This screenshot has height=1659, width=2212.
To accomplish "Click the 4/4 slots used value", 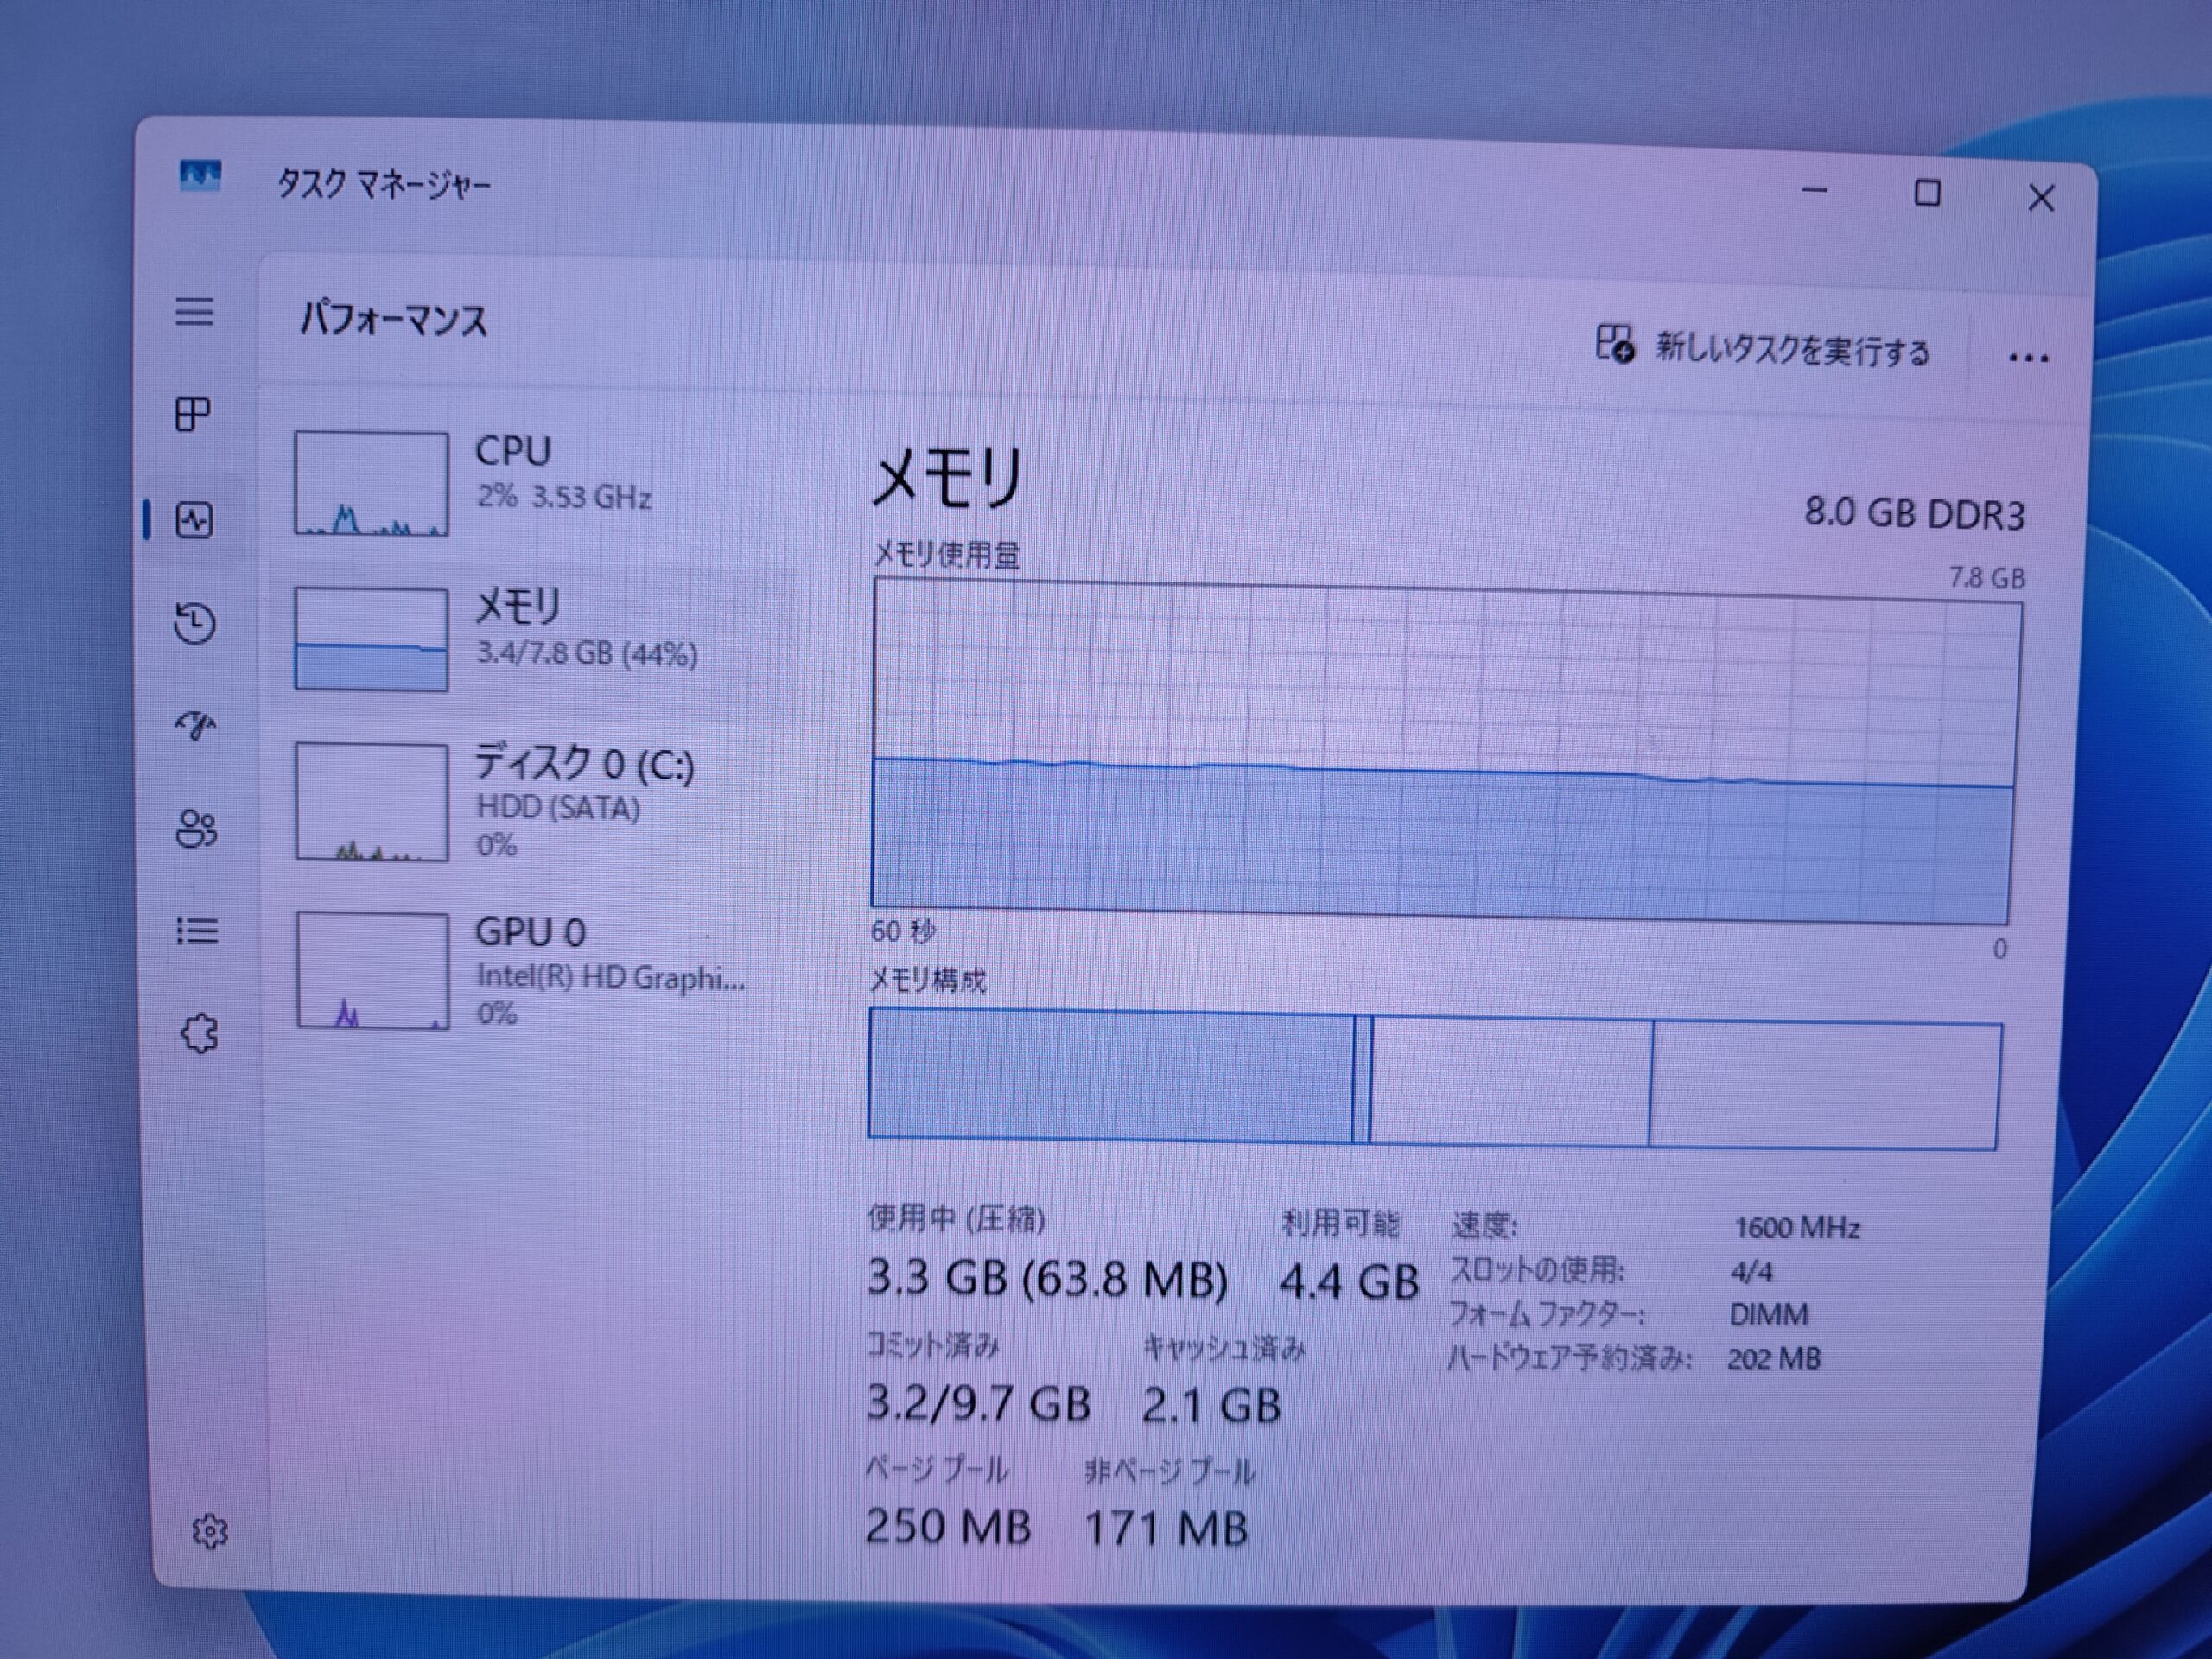I will coord(1751,1271).
